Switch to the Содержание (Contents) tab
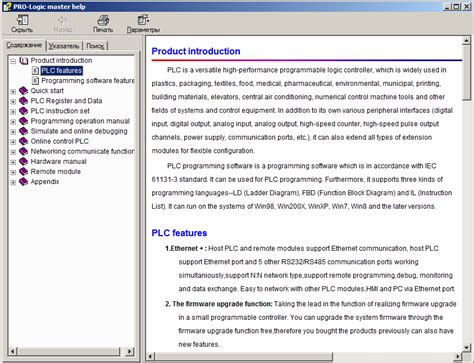 click(24, 45)
